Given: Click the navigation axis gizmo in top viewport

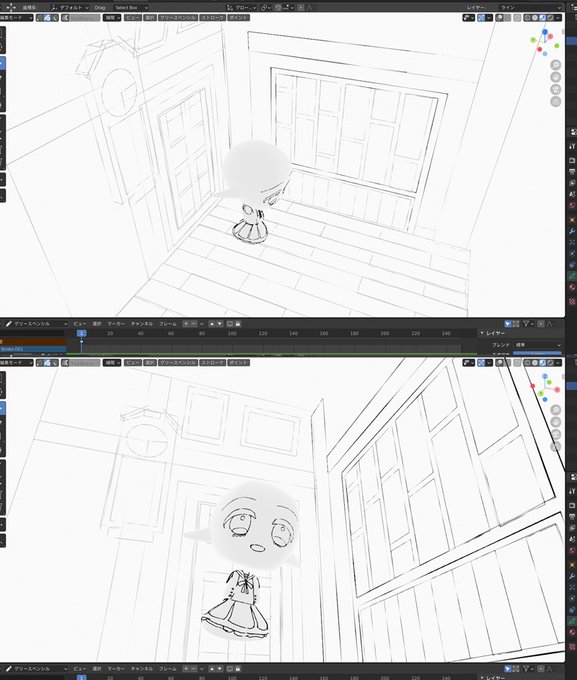Looking at the screenshot, I should pos(545,42).
